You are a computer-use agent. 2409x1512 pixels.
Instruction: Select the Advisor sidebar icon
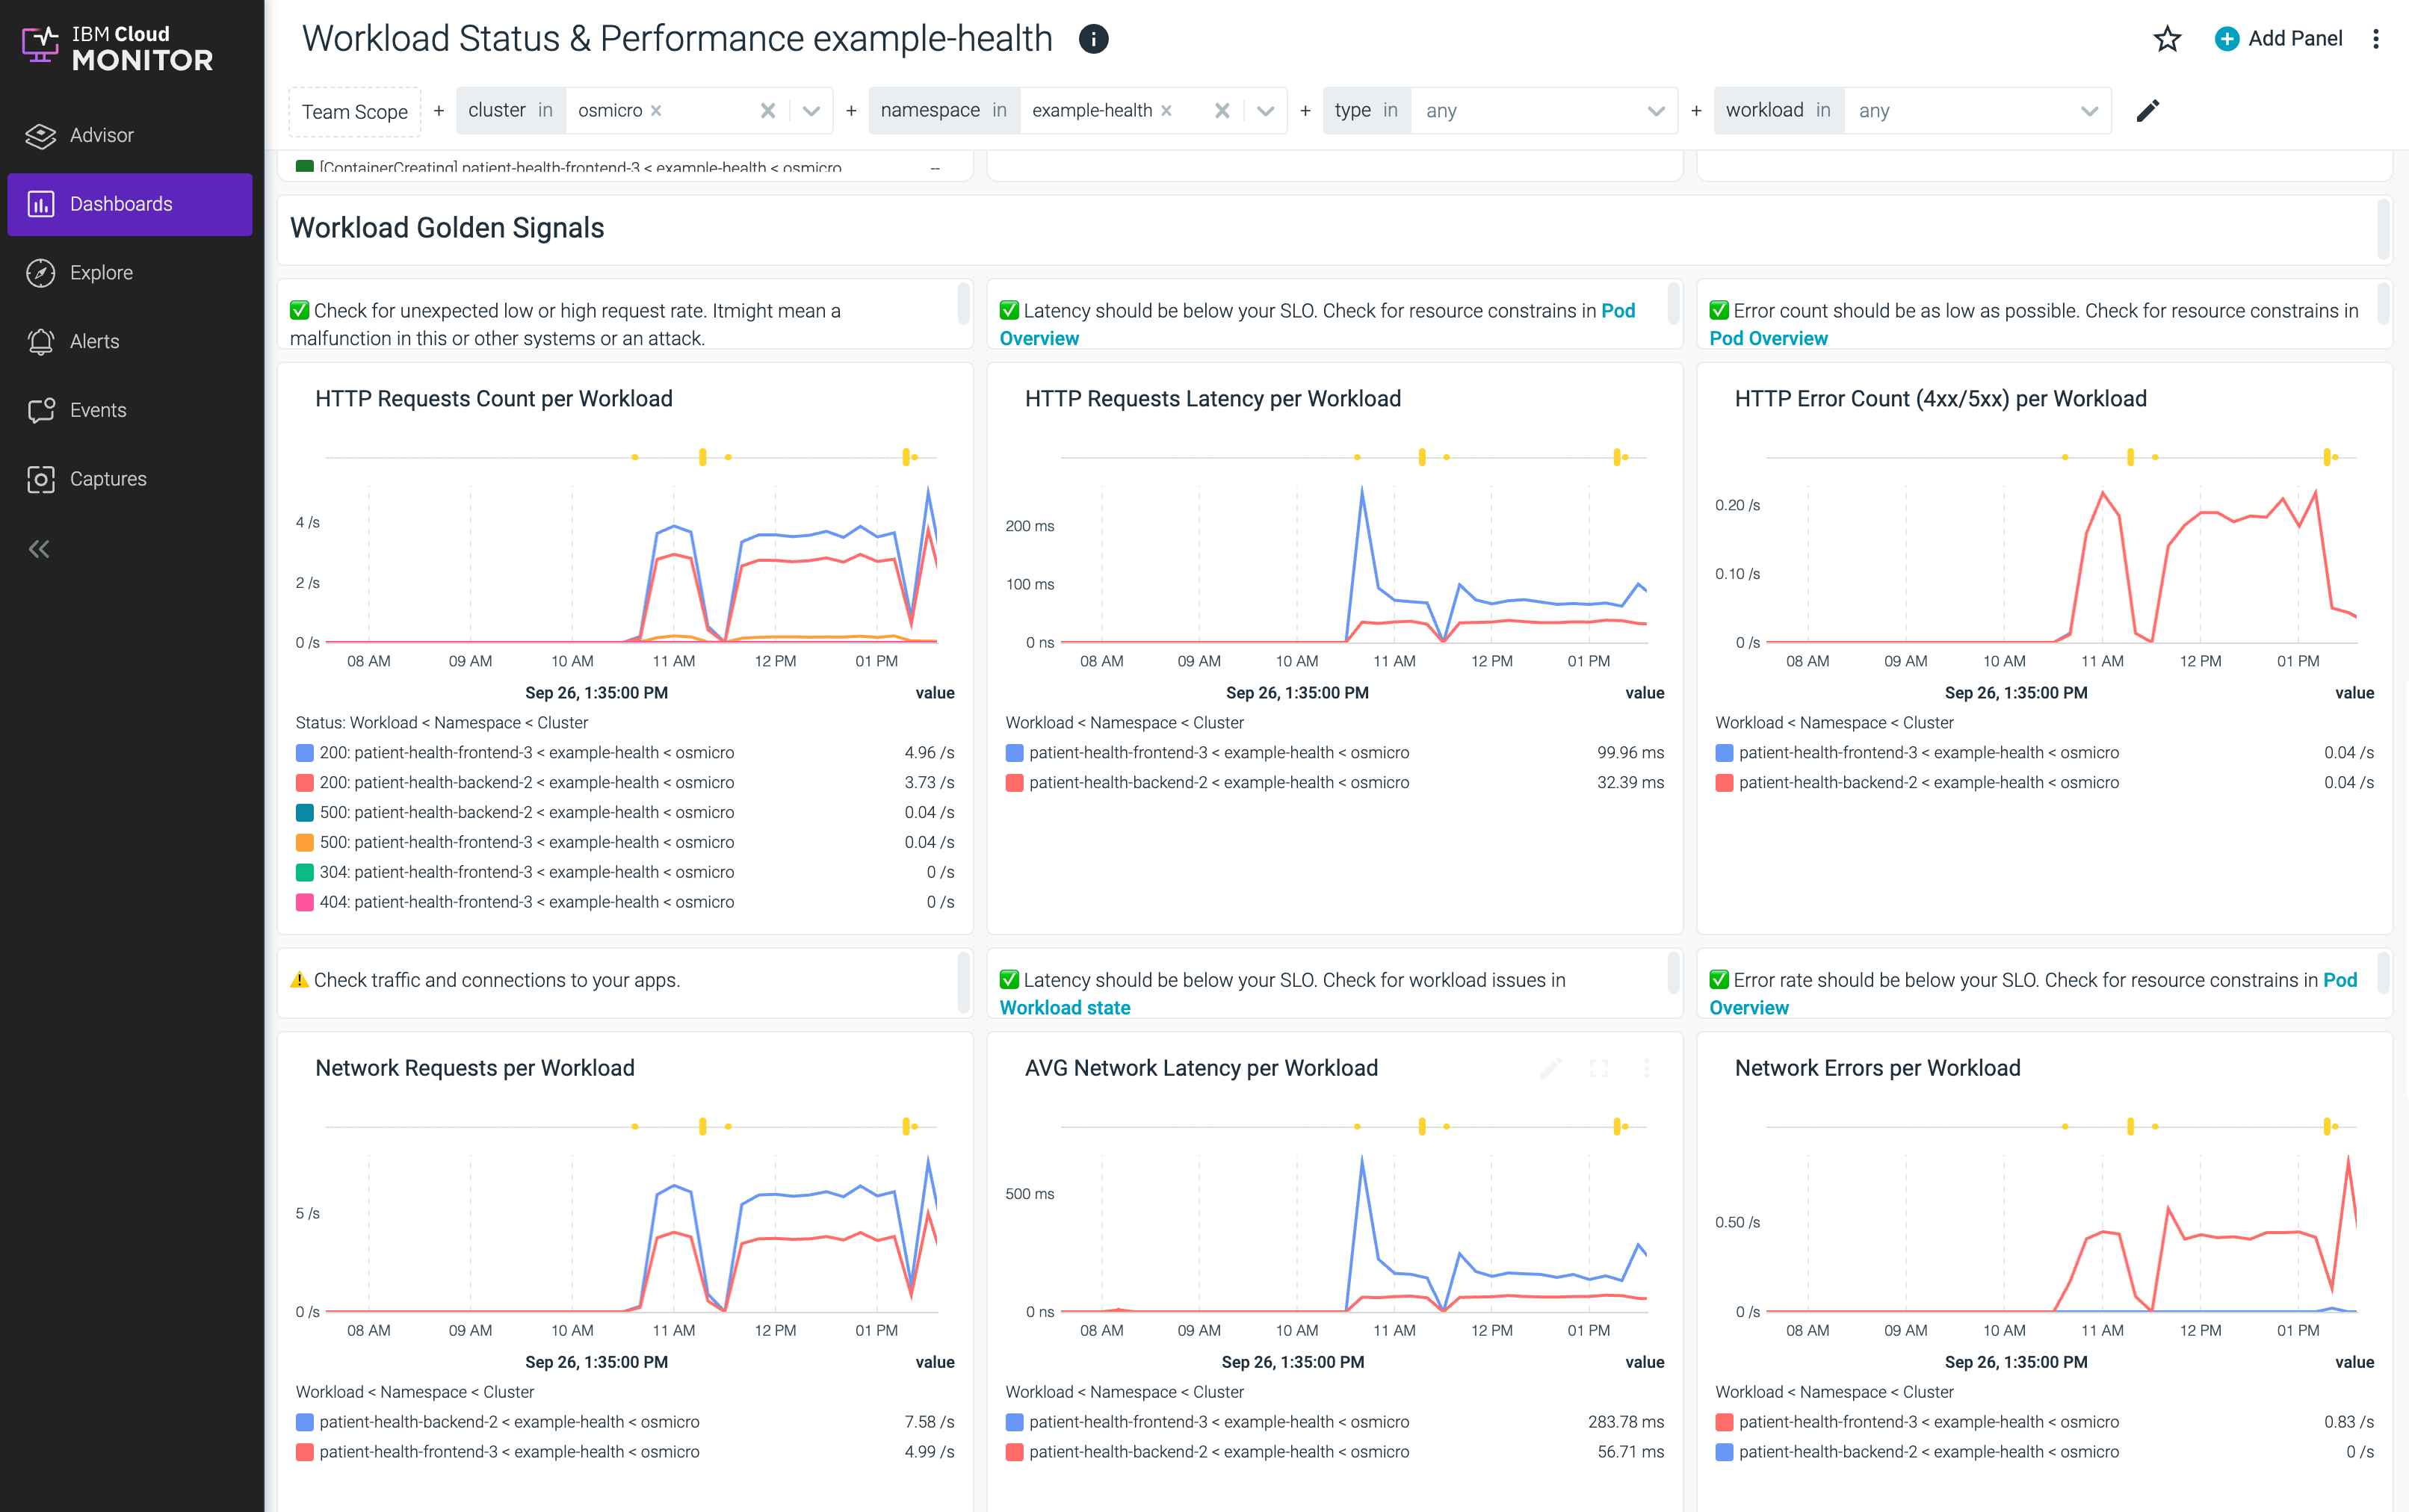(x=40, y=135)
